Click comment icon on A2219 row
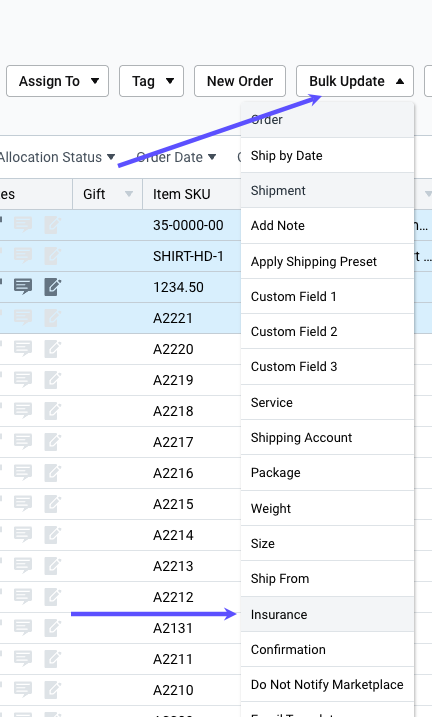The width and height of the screenshot is (432, 717). (23, 380)
